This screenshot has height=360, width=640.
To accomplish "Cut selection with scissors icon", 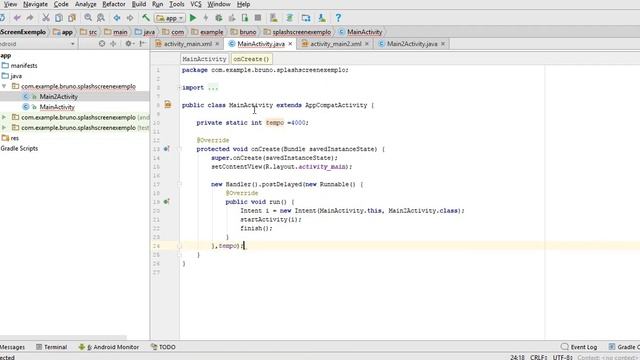I will point(46,18).
